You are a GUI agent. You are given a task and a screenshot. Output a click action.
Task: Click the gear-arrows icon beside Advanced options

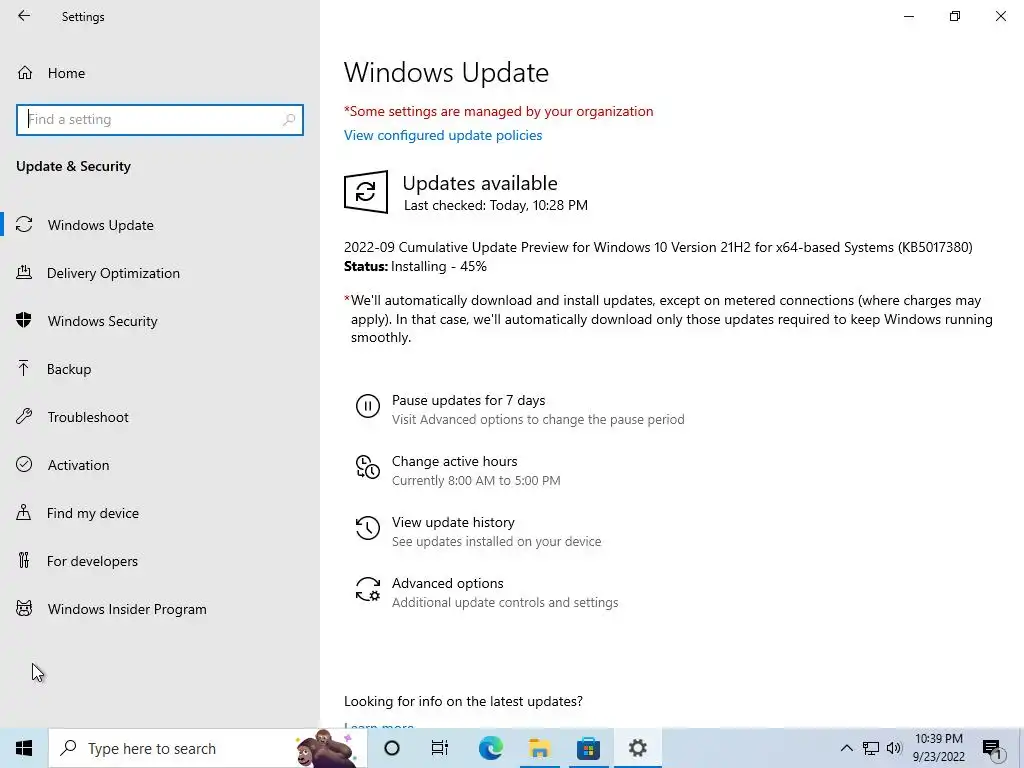pyautogui.click(x=368, y=589)
